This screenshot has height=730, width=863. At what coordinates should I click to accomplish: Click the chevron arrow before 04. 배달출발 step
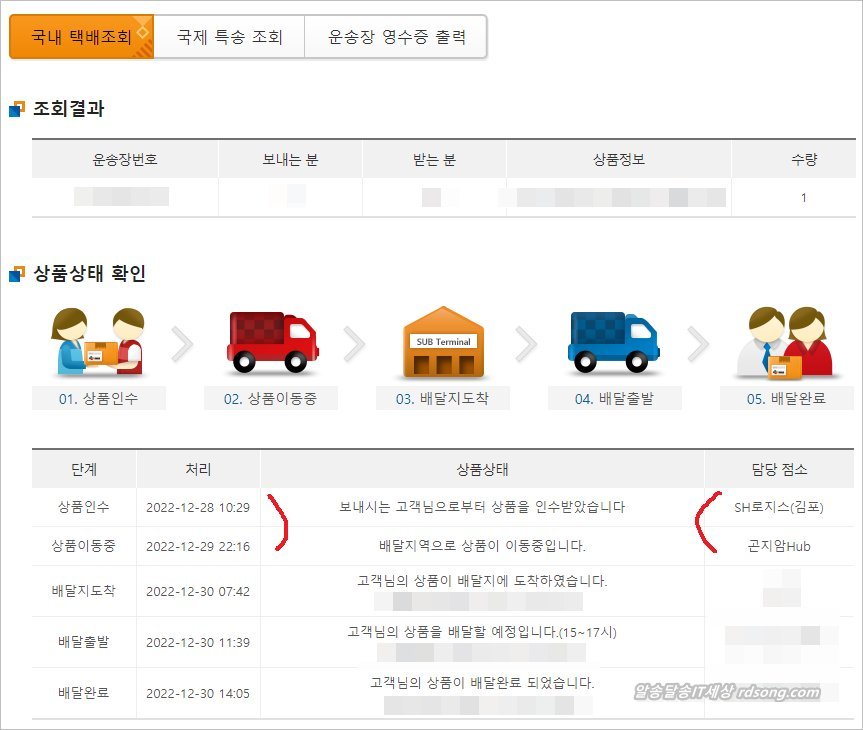click(x=527, y=343)
